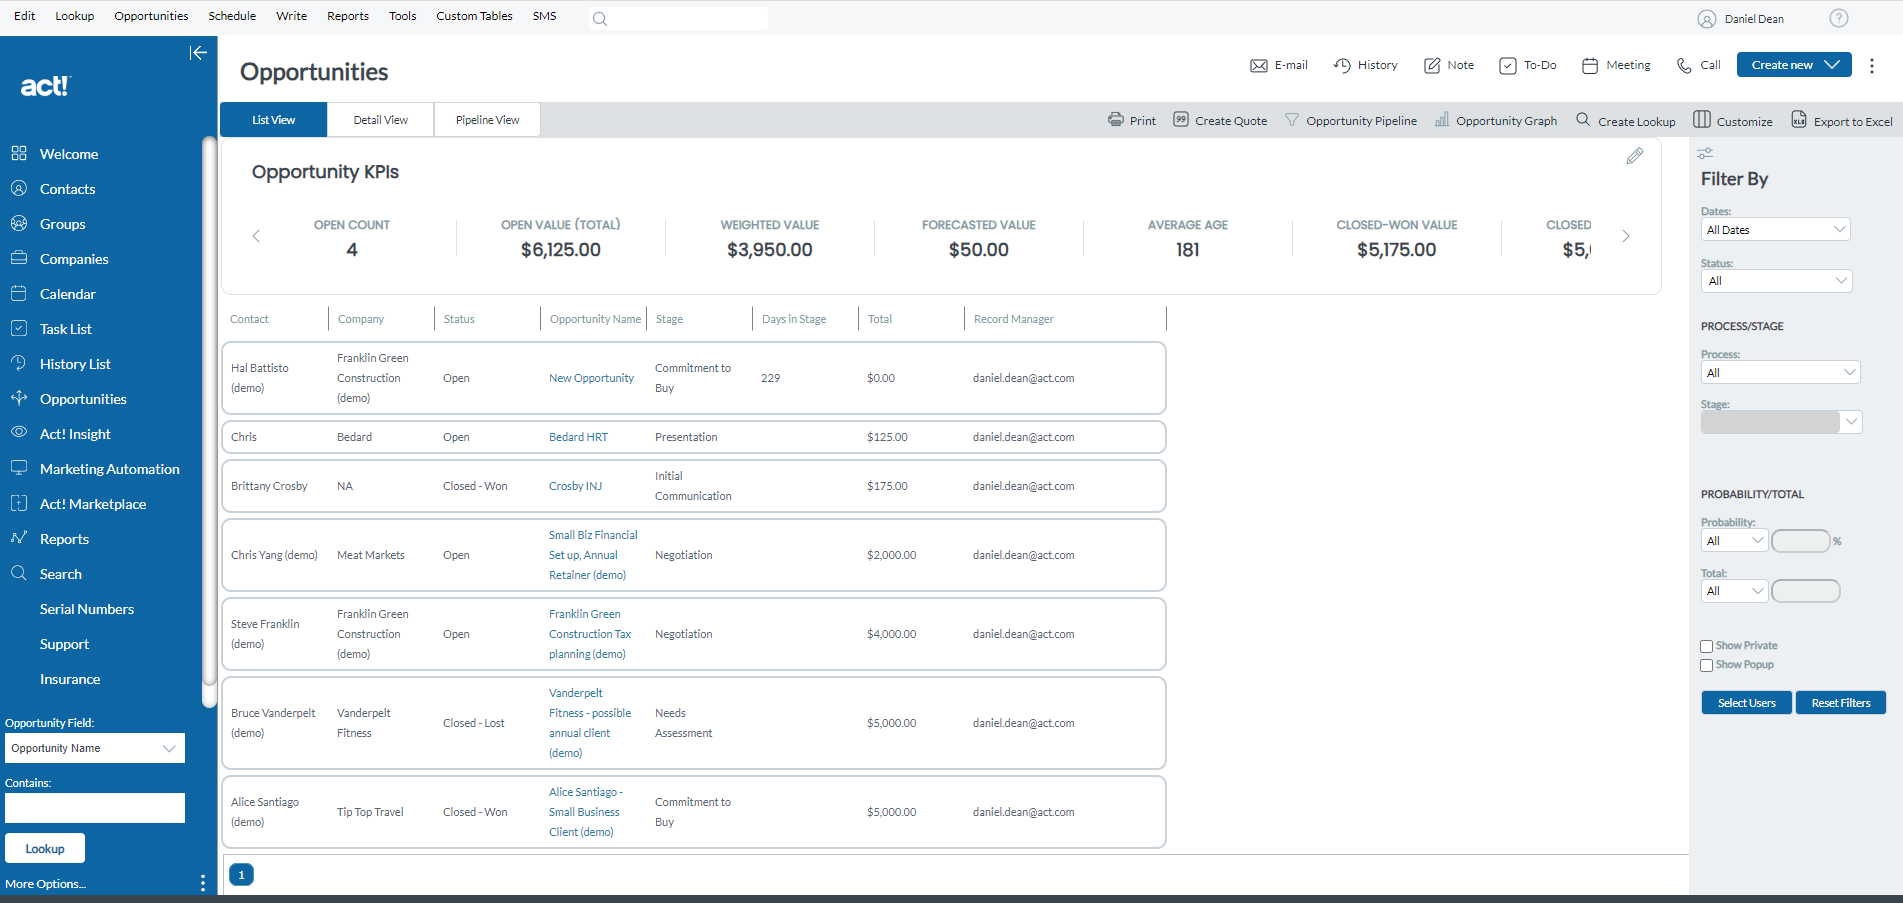The height and width of the screenshot is (903, 1903).
Task: Toggle the Show Private checkbox
Action: point(1707,646)
